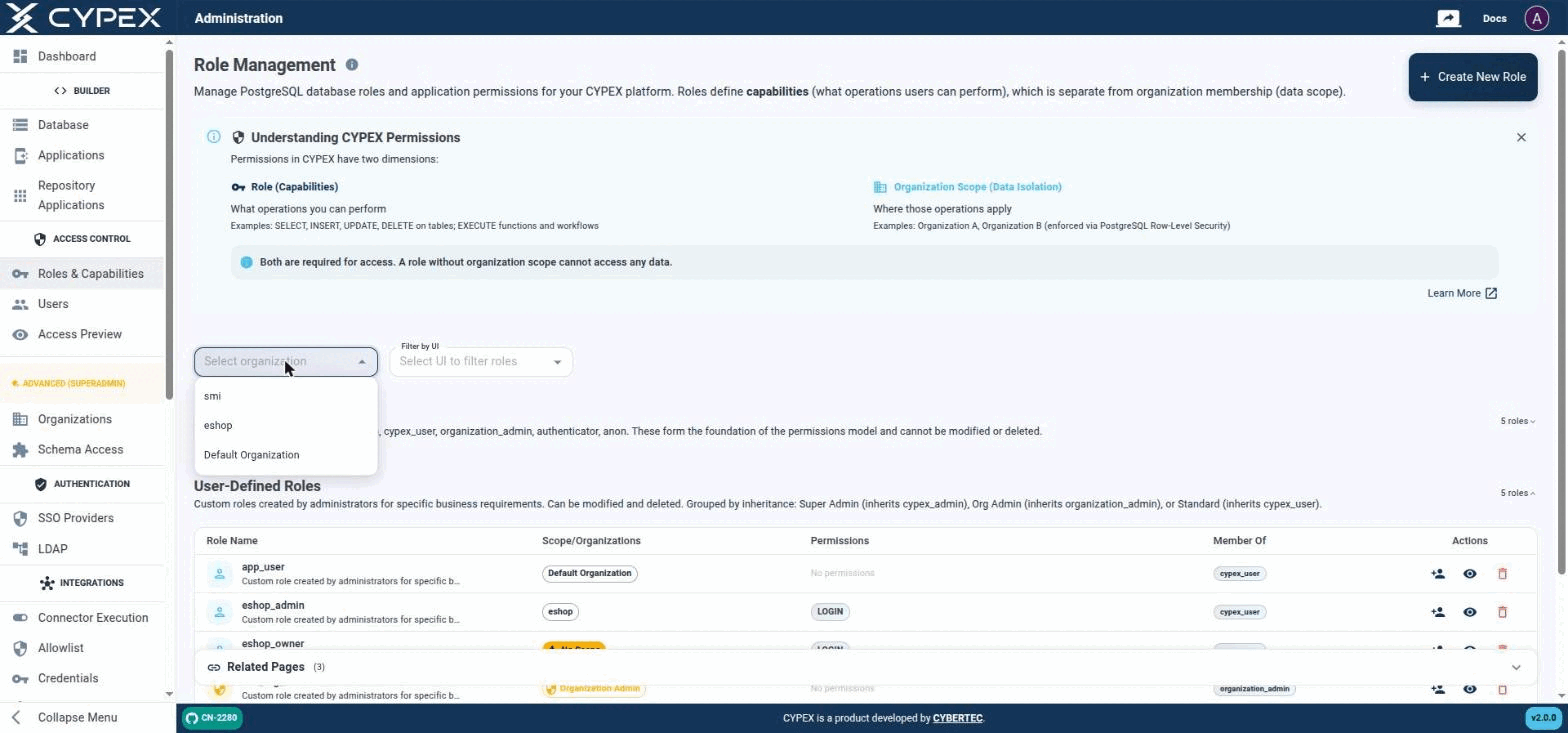Add user to app_user role
1568x733 pixels.
click(1437, 574)
